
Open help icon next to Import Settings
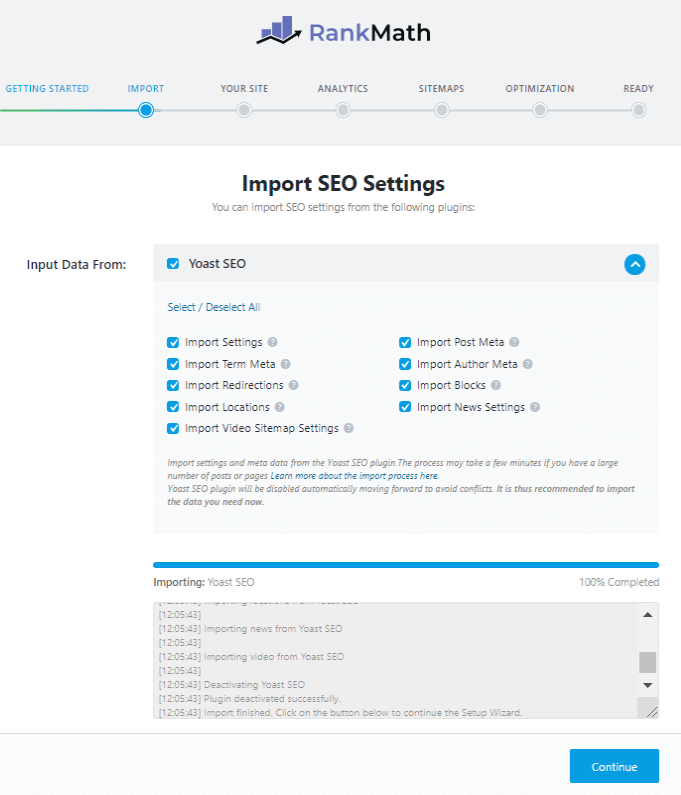tap(272, 342)
